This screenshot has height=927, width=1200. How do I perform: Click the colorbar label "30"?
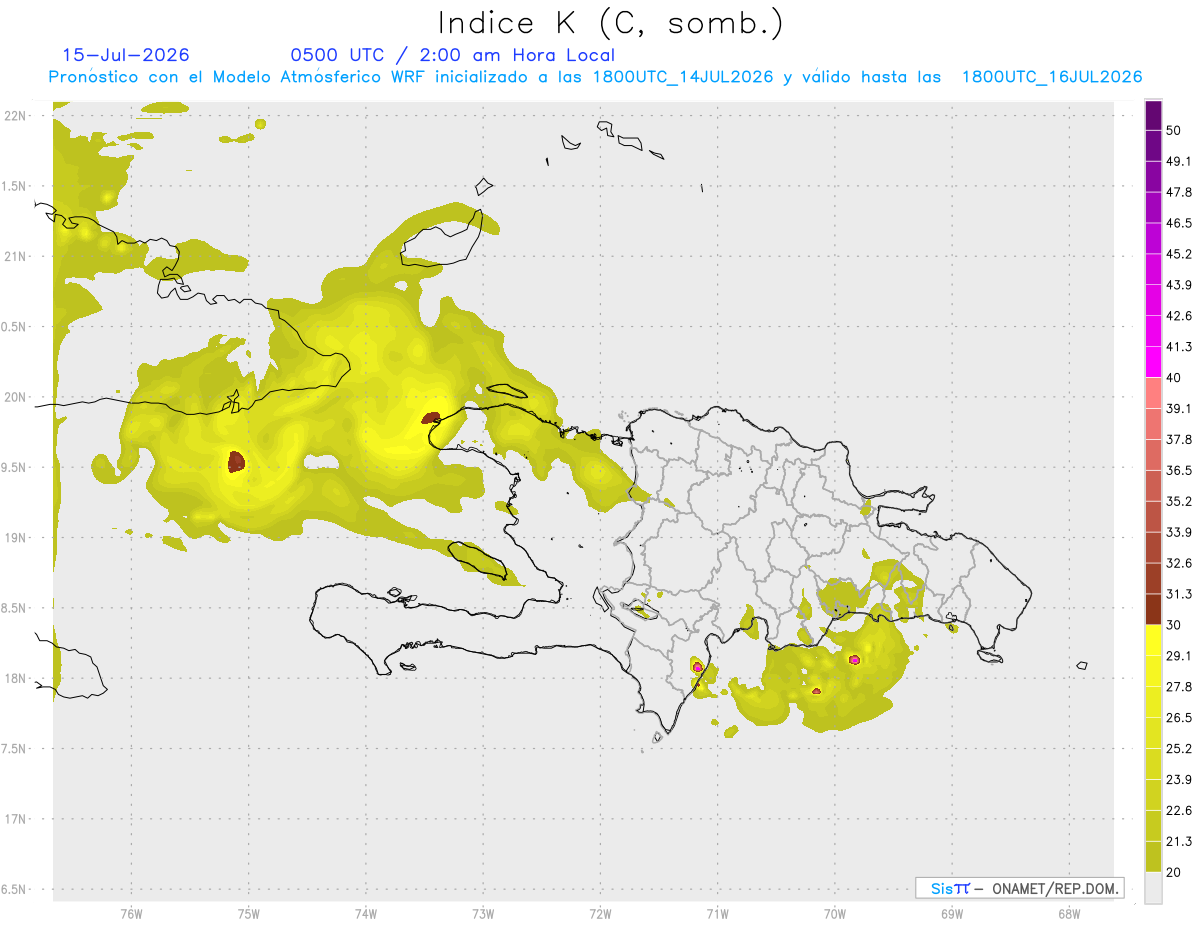(x=1174, y=625)
